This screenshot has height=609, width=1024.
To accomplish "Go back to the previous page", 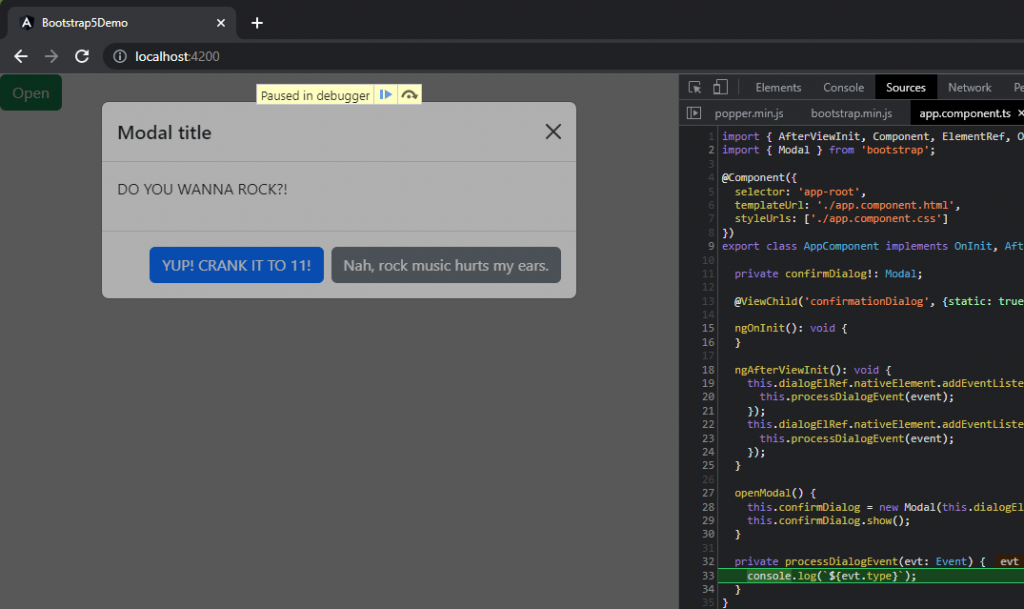I will (21, 57).
